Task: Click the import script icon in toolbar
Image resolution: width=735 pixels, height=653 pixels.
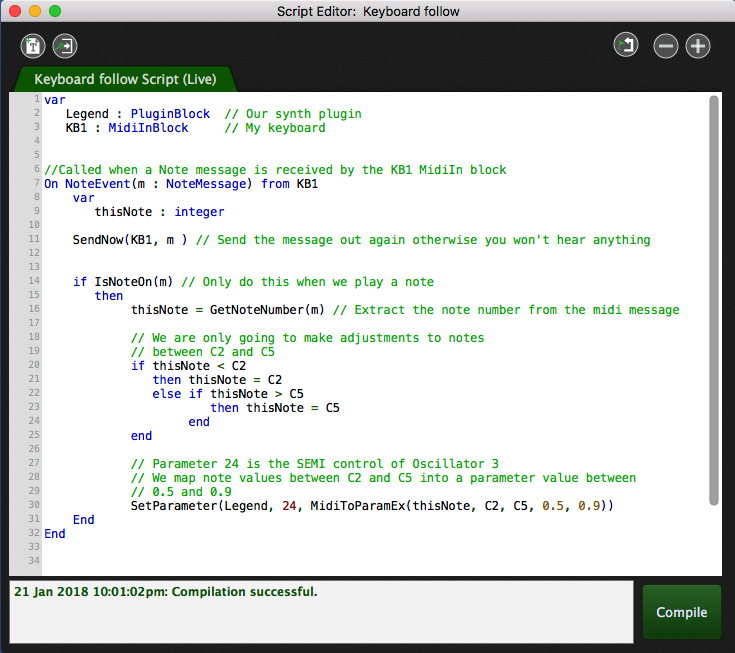Action: 65,46
